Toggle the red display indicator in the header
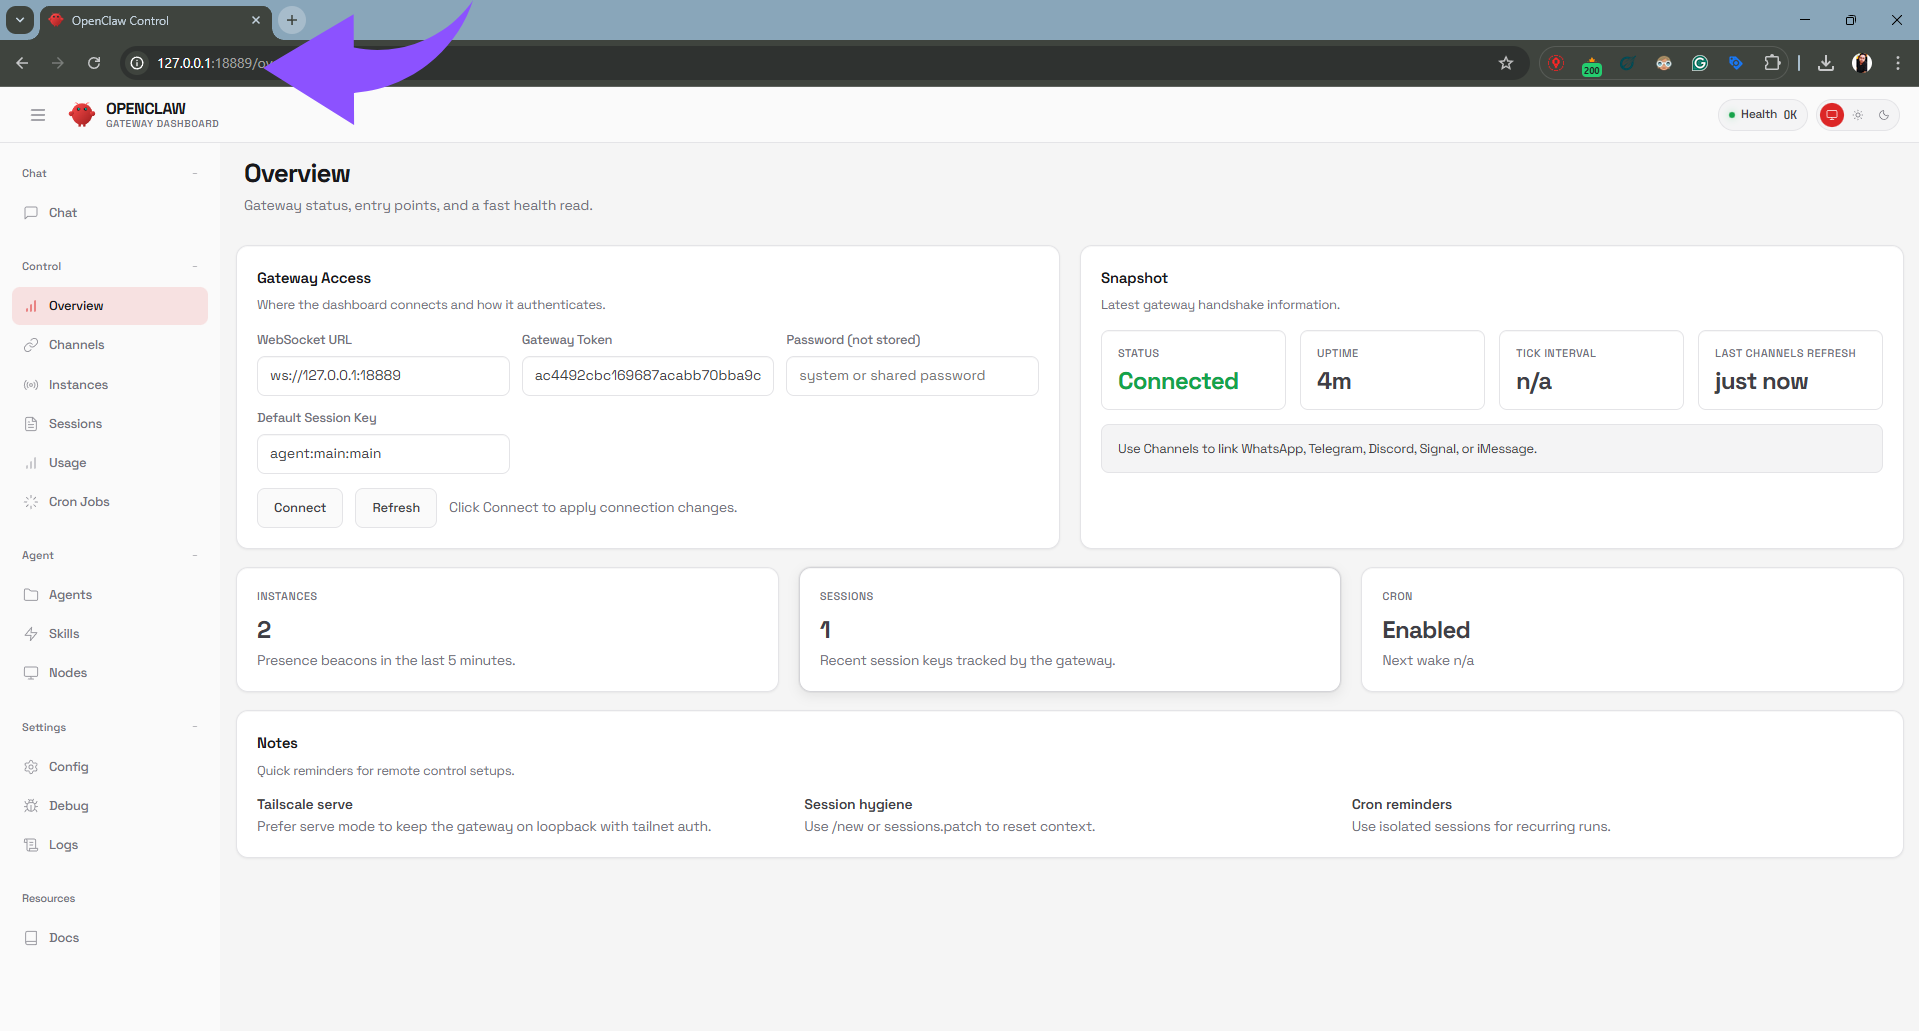Image resolution: width=1919 pixels, height=1031 pixels. 1831,114
